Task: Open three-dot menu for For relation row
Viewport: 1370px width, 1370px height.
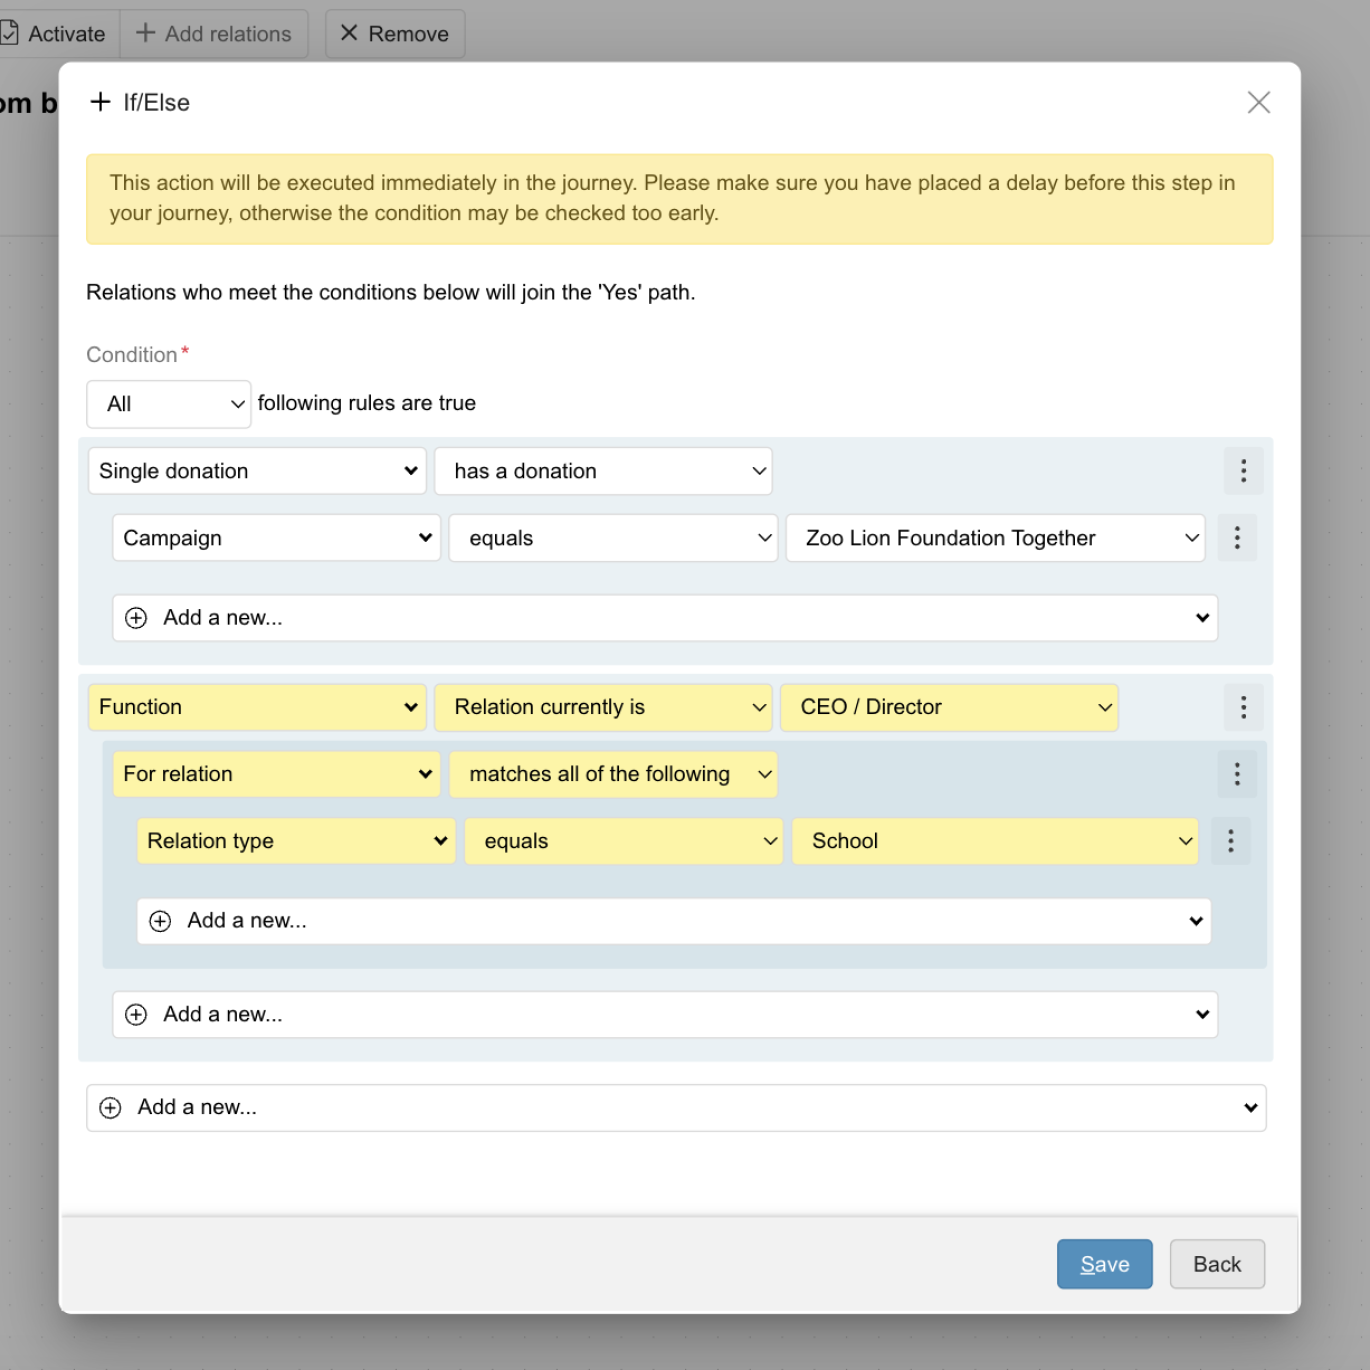Action: coord(1237,774)
